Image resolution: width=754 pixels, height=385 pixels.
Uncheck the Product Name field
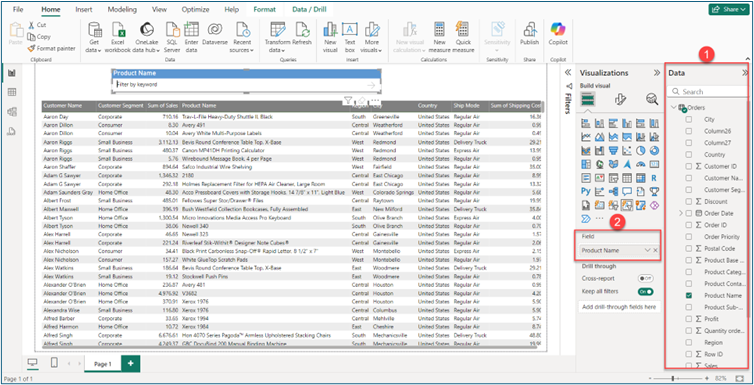(689, 296)
